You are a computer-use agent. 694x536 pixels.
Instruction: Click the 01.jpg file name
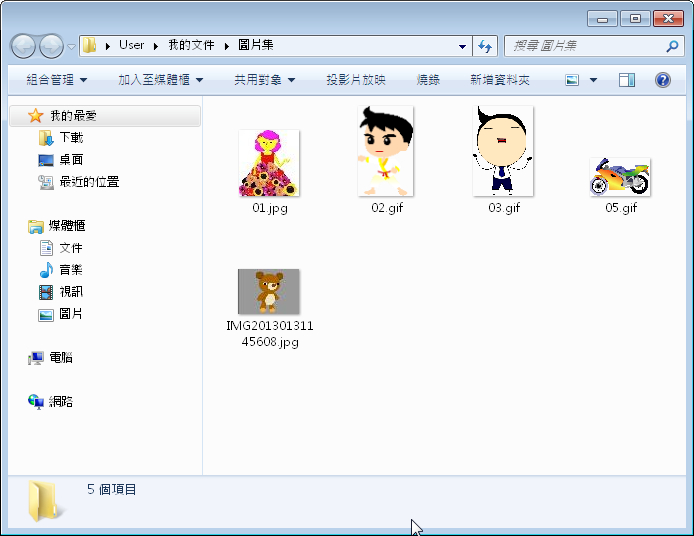click(x=270, y=208)
